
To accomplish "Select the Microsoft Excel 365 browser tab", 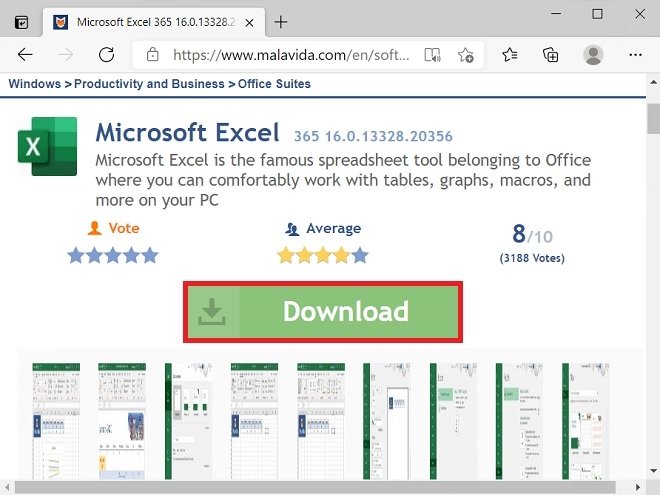I will (x=154, y=22).
